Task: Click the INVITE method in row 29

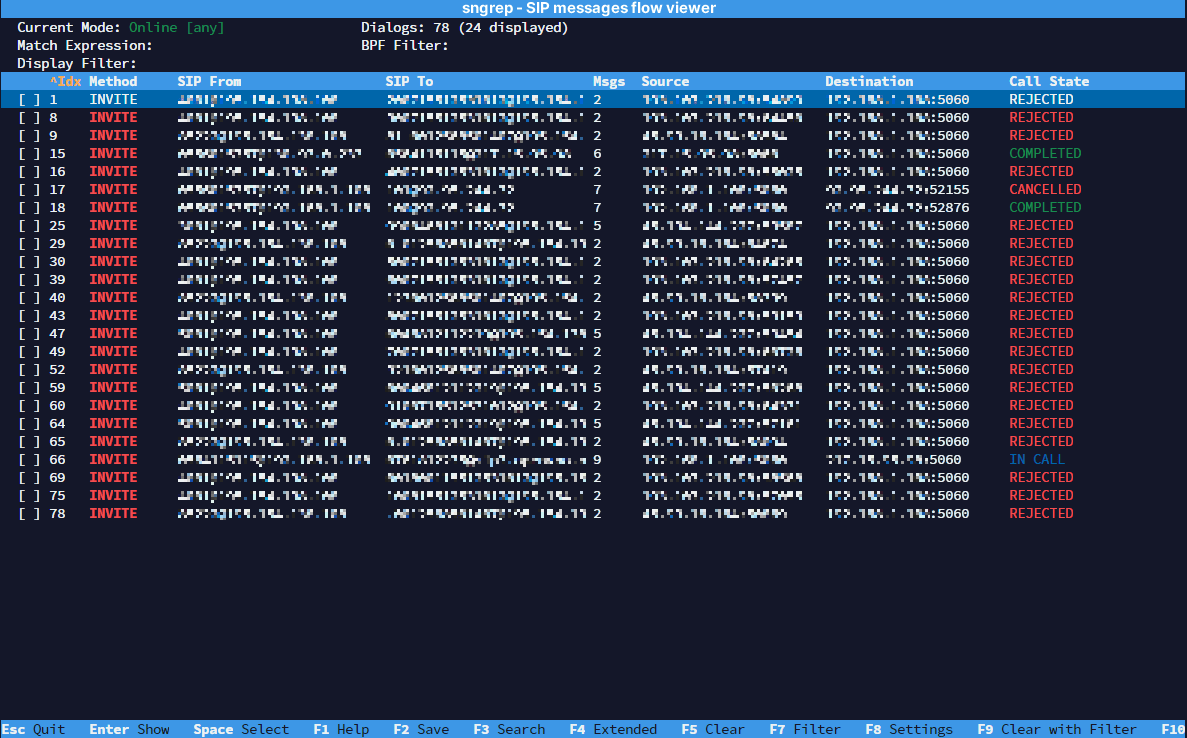Action: pyautogui.click(x=114, y=244)
